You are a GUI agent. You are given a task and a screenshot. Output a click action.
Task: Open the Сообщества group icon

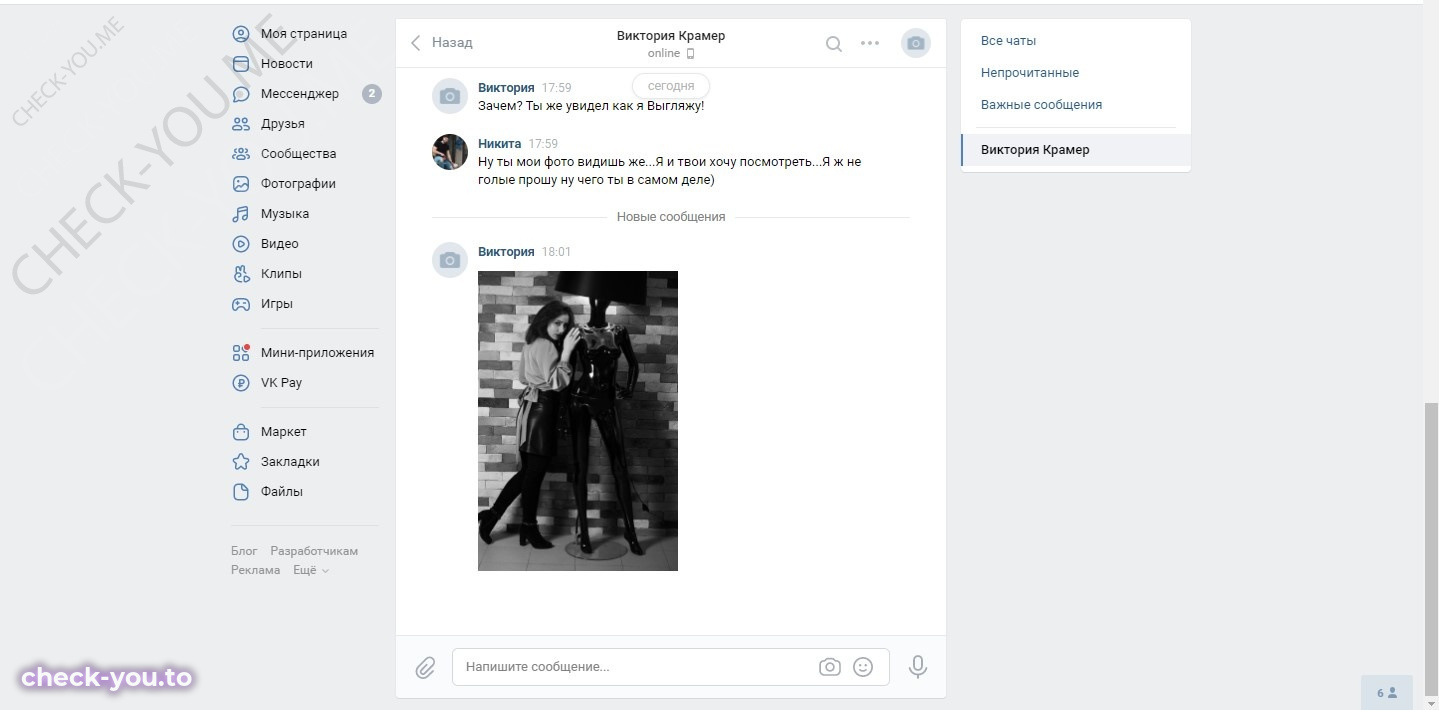click(241, 154)
